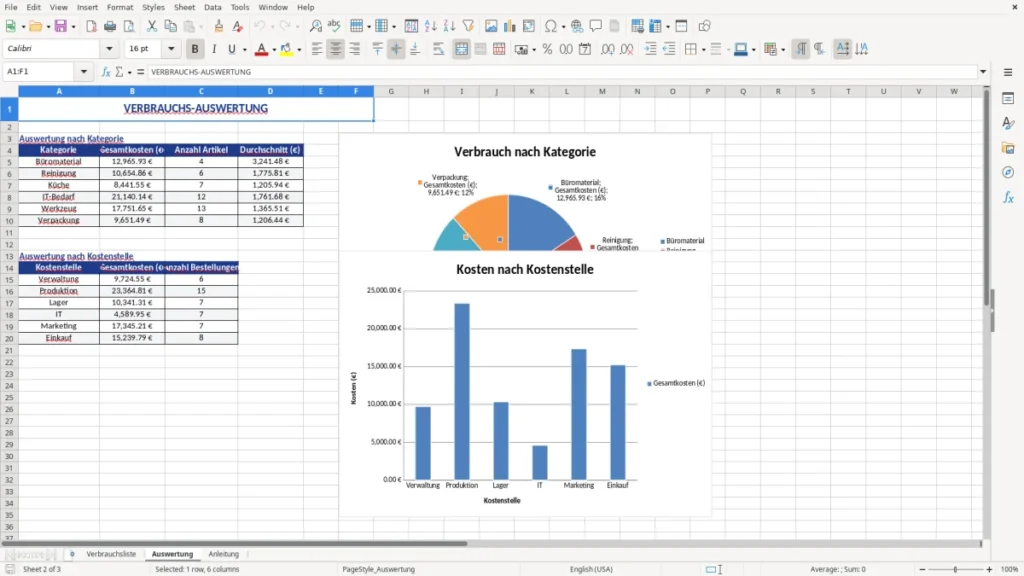Open the Font Name dropdown arrow
Image resolution: width=1024 pixels, height=576 pixels.
109,48
